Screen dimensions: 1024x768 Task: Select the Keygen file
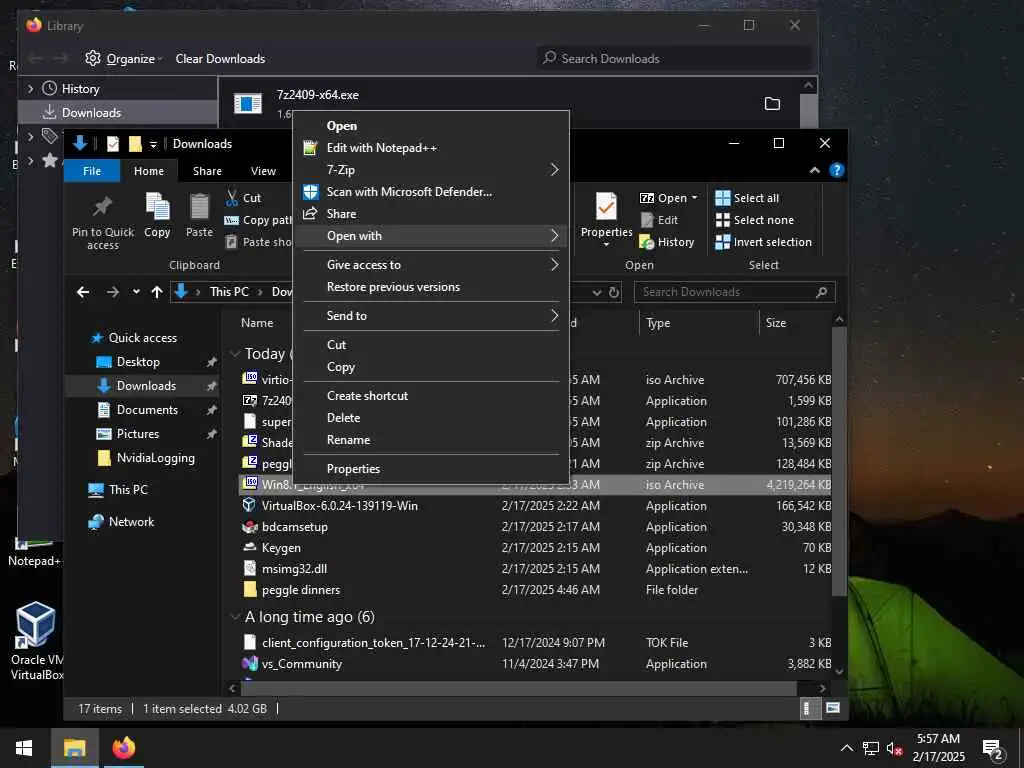coord(281,548)
